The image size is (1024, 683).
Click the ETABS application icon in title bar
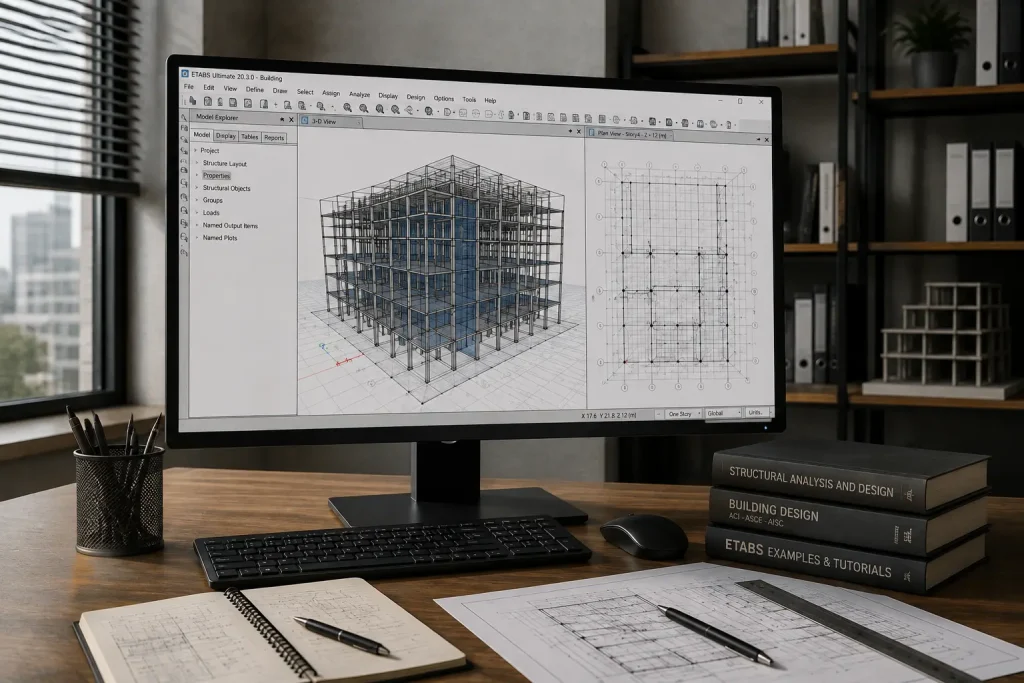click(185, 74)
